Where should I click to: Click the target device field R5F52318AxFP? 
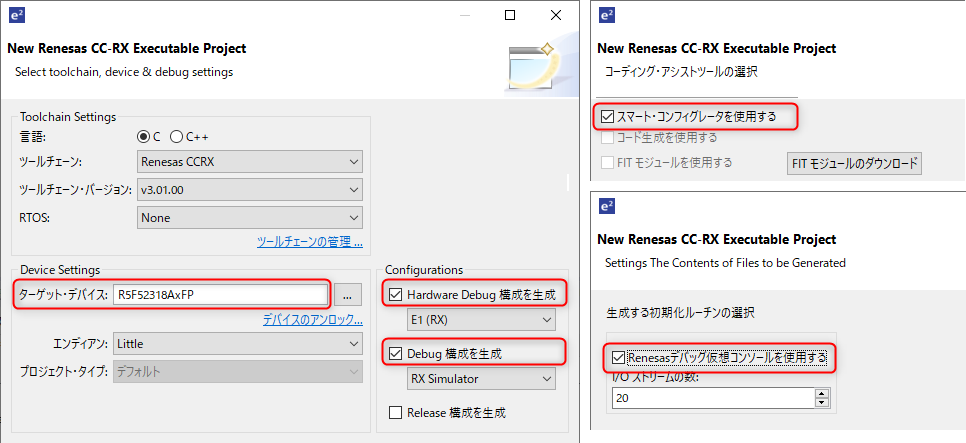tap(220, 295)
